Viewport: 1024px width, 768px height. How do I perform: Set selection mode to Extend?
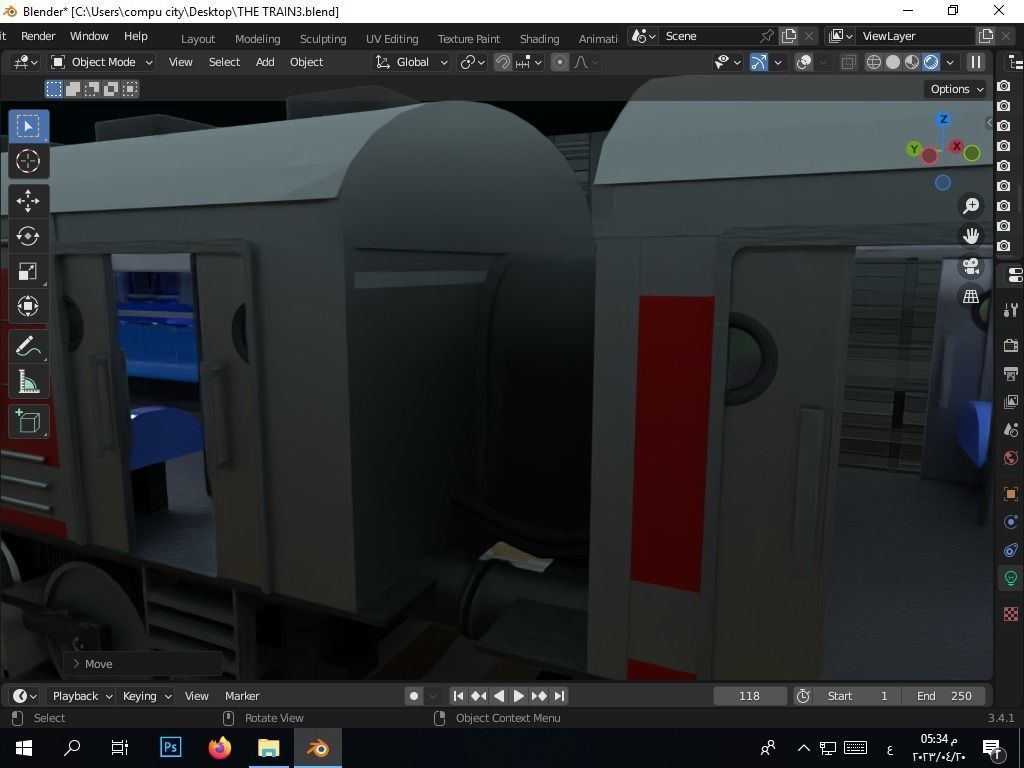point(73,89)
